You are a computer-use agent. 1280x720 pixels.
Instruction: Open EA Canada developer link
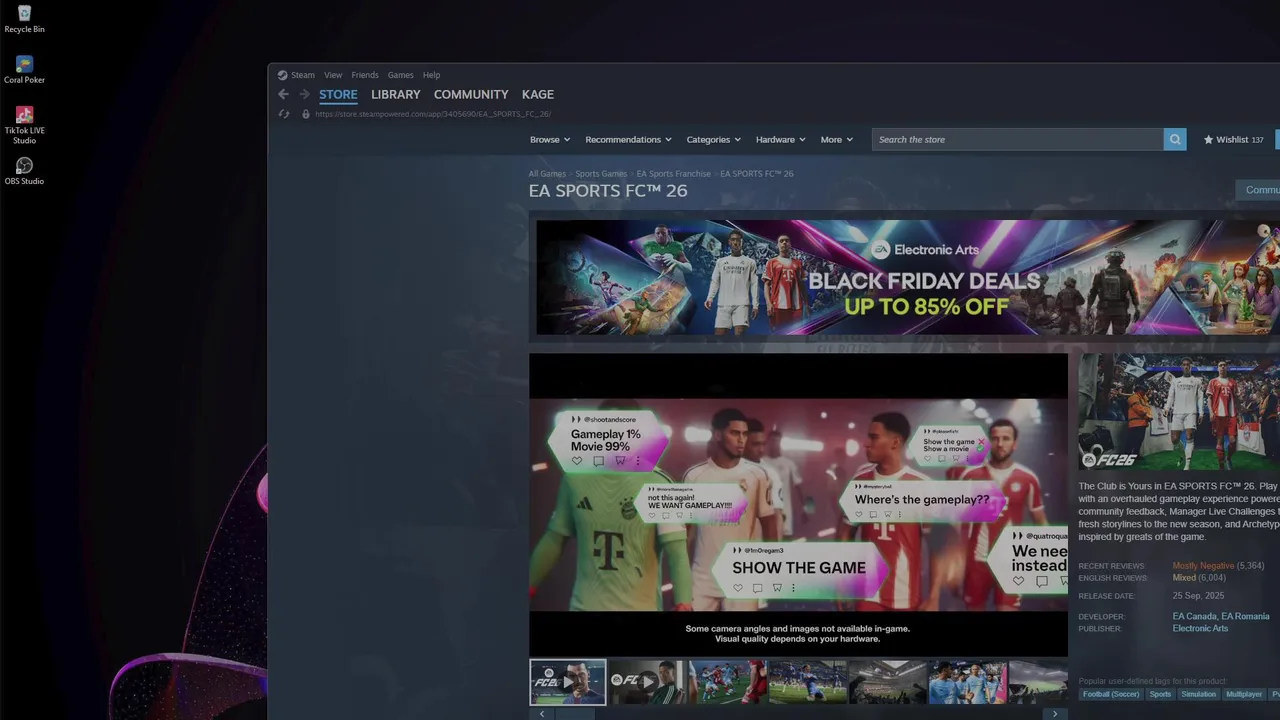point(1194,617)
